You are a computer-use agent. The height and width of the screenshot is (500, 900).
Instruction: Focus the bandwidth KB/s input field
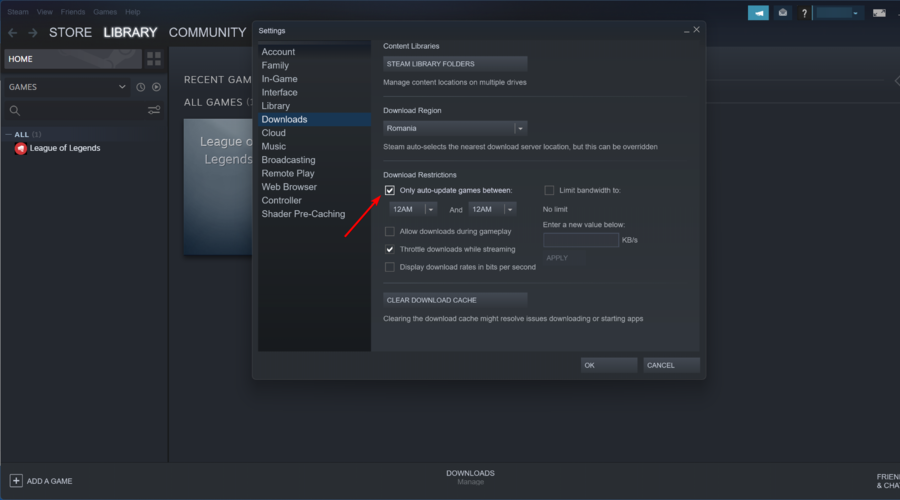click(581, 240)
